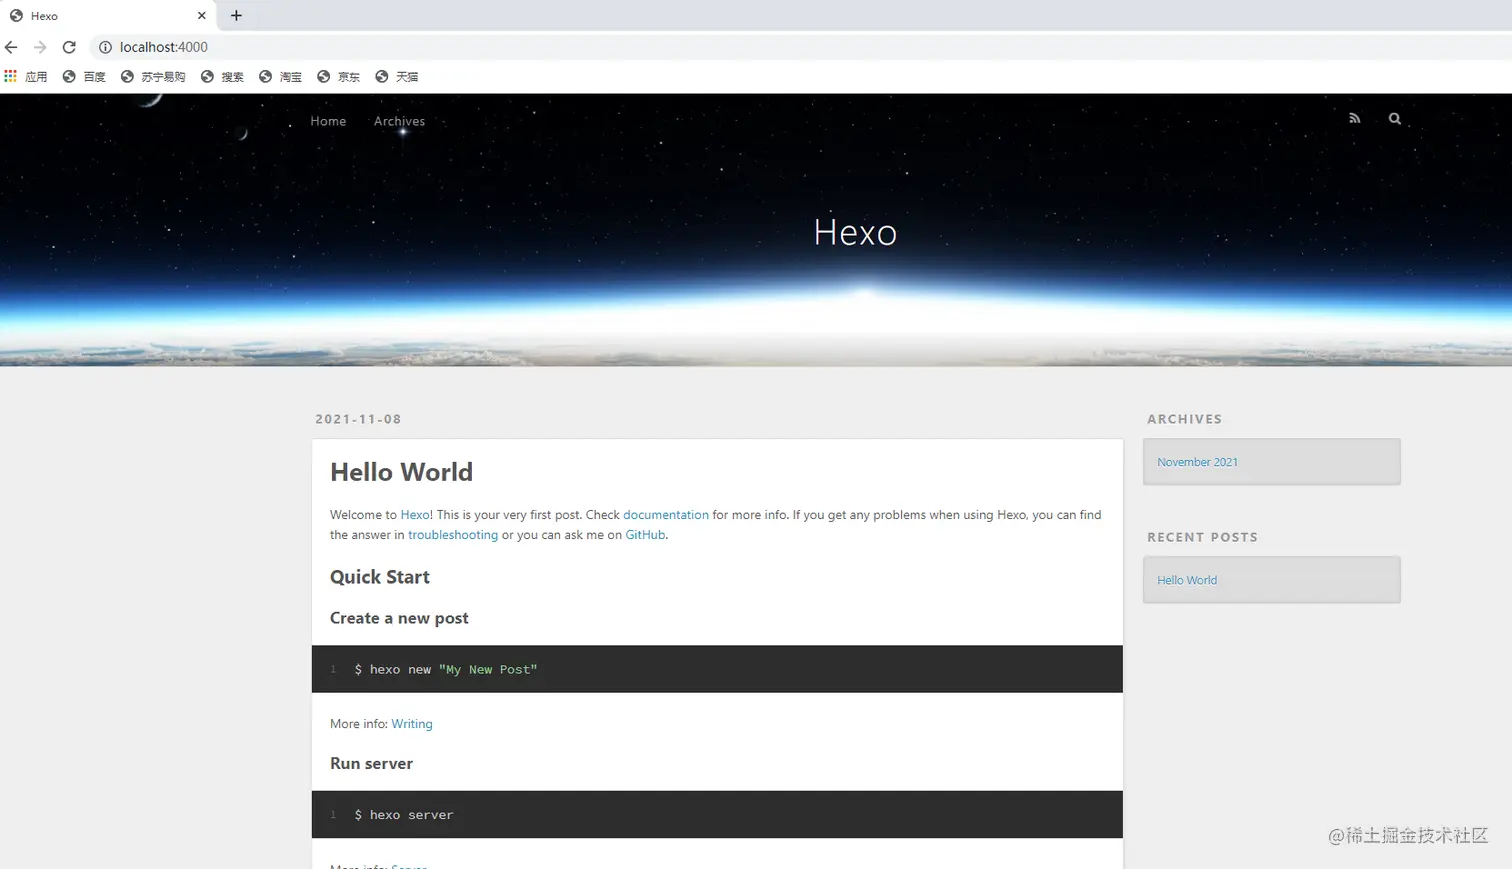Screen dimensions: 1512x869
Task: Click the ARCHIVES widget heading
Action: tap(1184, 419)
